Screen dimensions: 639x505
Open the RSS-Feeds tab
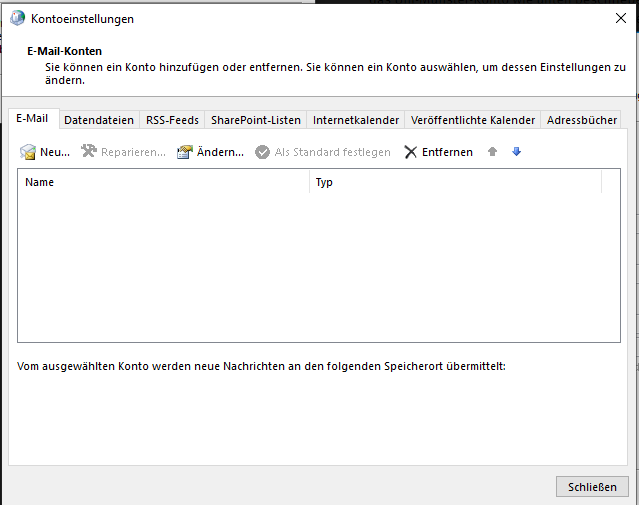tap(172, 120)
